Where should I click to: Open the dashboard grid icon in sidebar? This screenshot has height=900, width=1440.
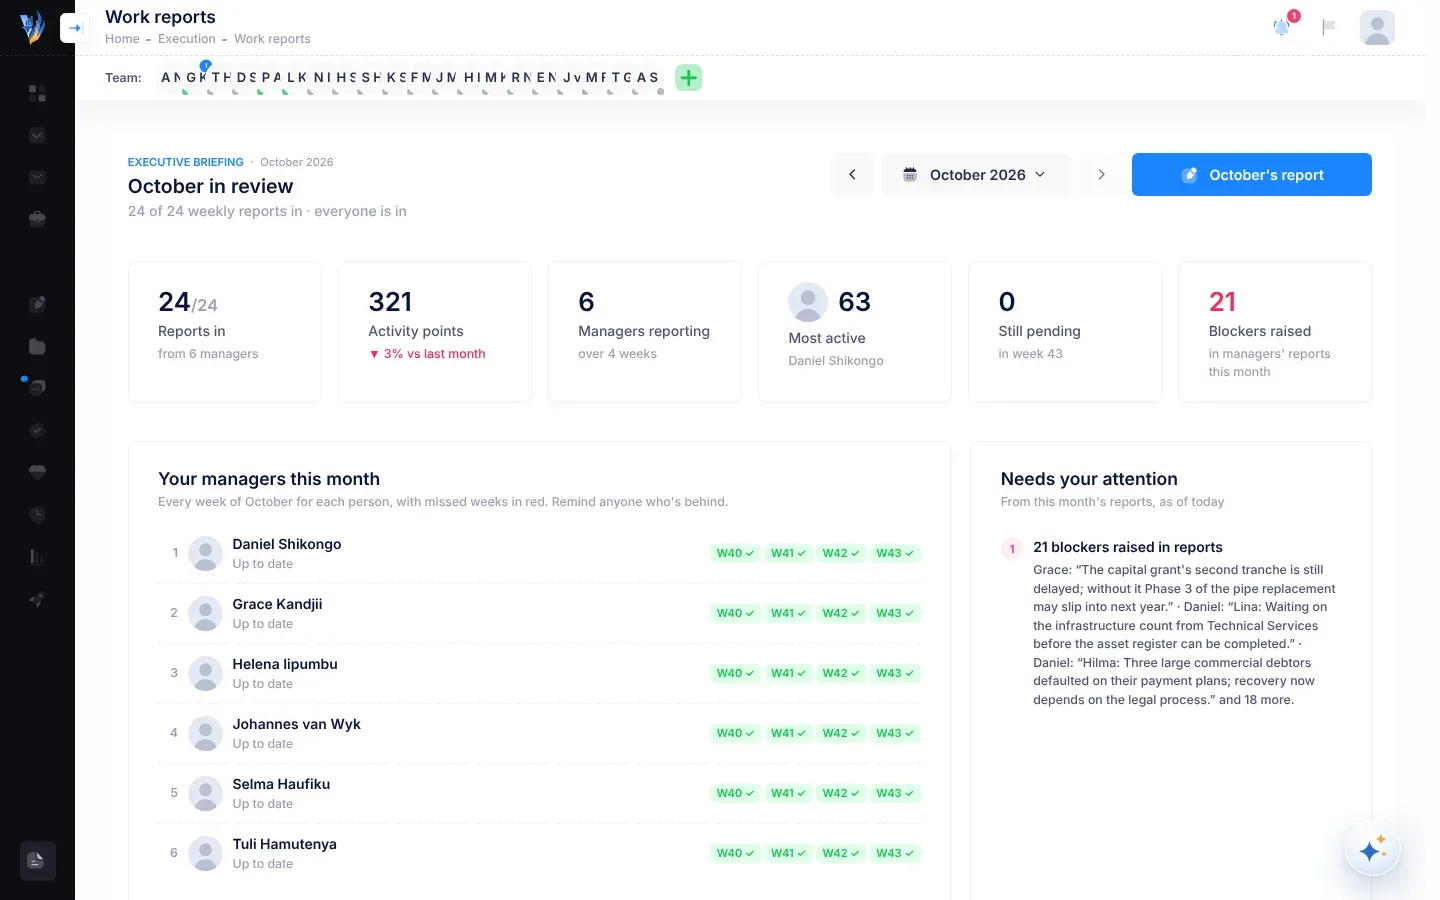(37, 93)
